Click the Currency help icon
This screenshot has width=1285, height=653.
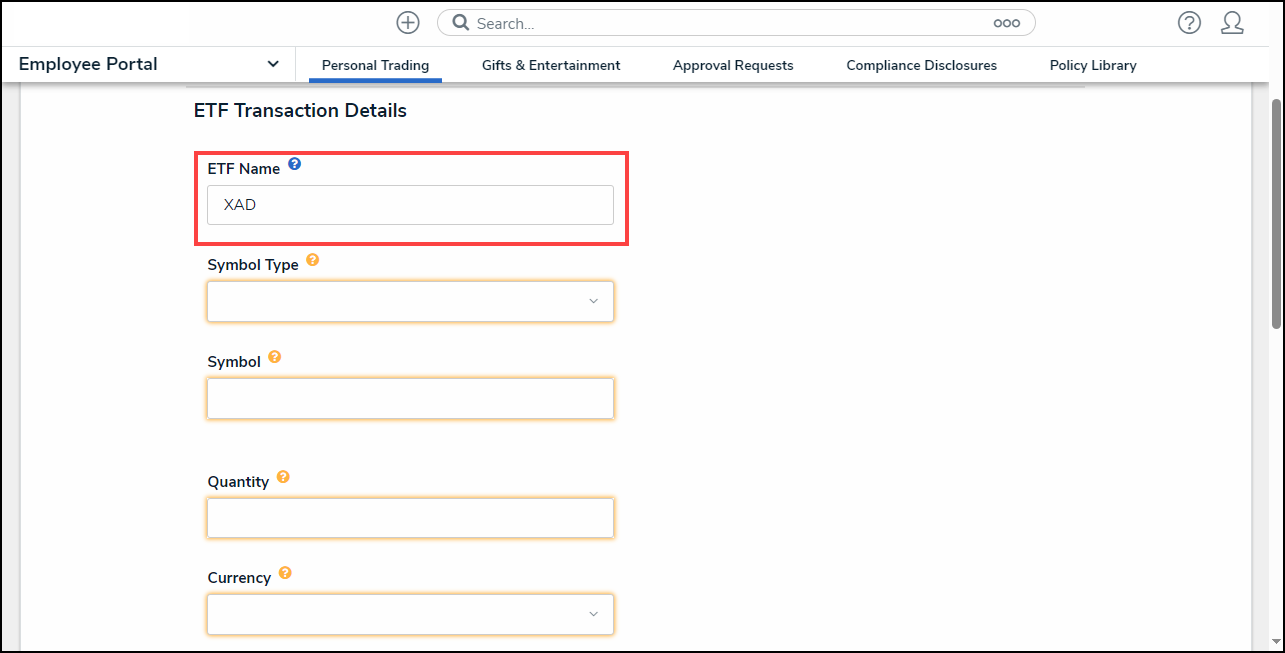[x=285, y=573]
